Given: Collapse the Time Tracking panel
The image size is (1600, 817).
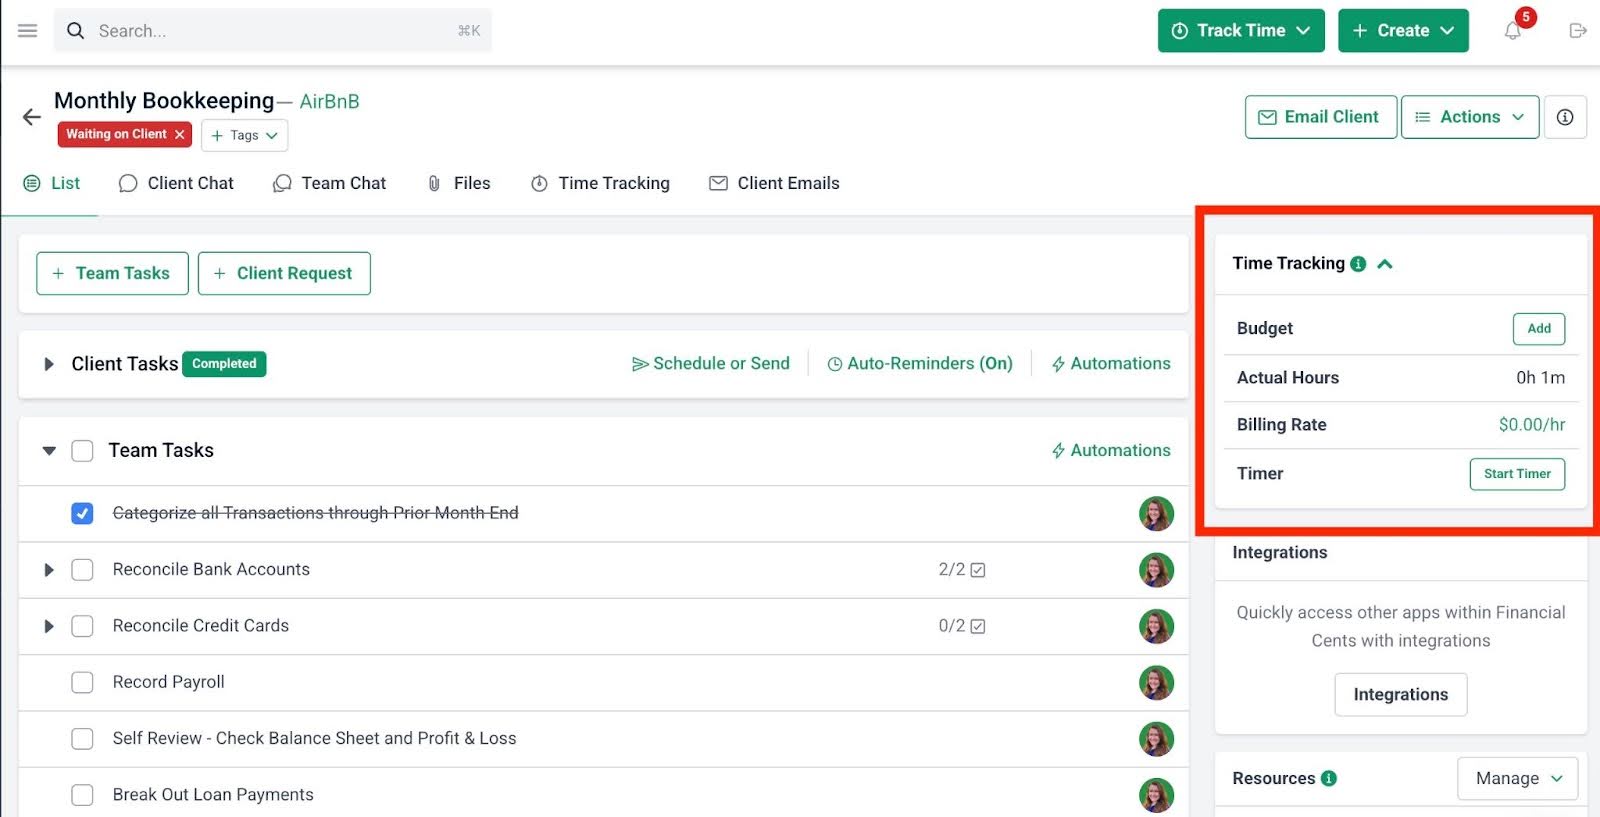Looking at the screenshot, I should pos(1385,264).
